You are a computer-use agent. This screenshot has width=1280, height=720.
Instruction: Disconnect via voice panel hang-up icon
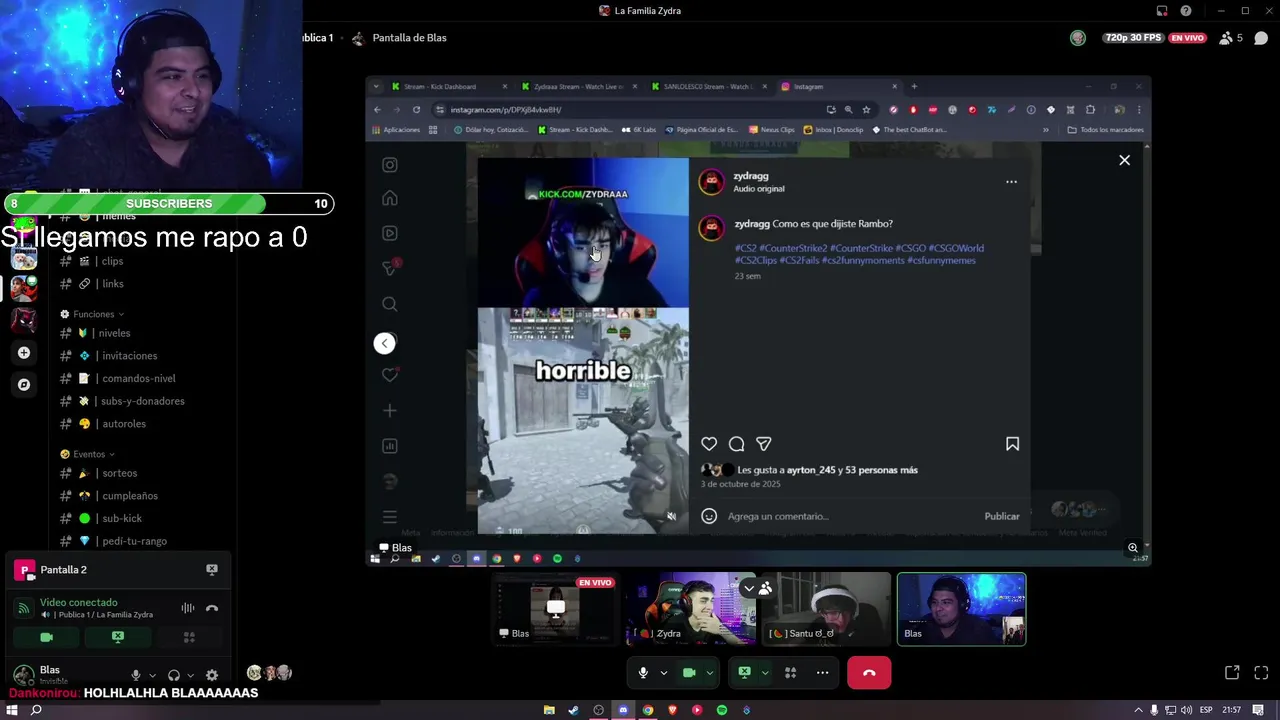(212, 608)
